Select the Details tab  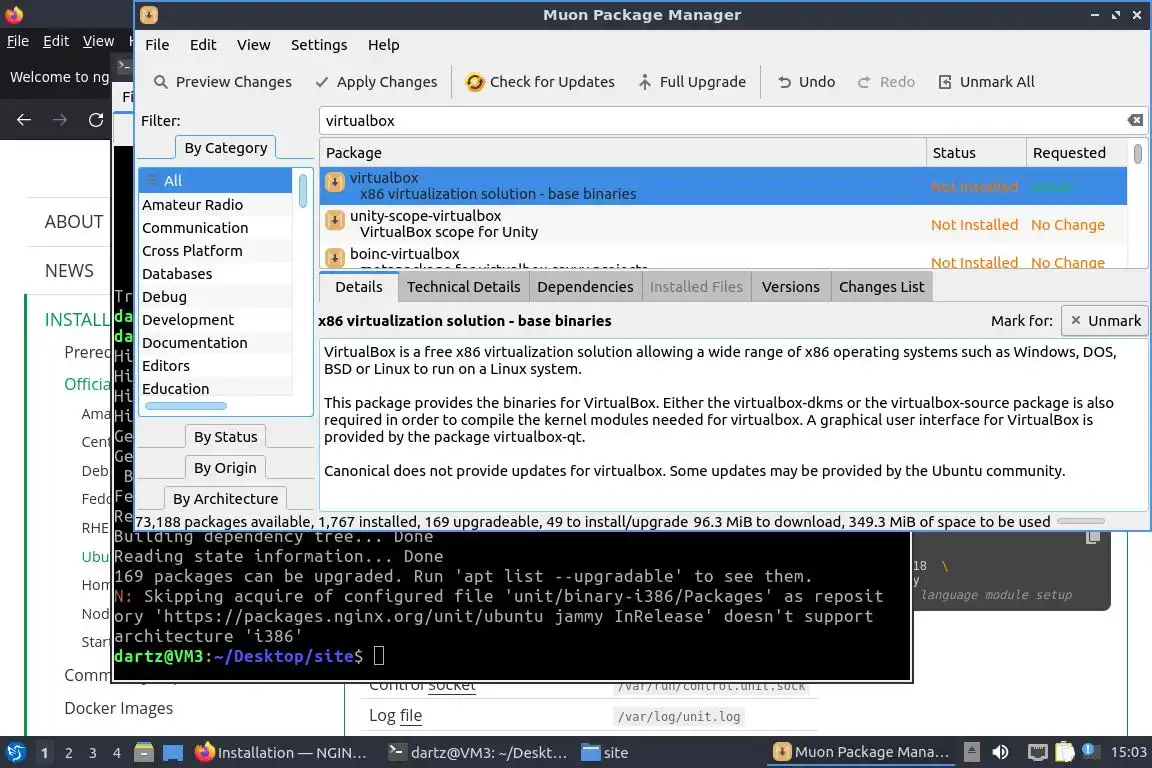pos(359,287)
